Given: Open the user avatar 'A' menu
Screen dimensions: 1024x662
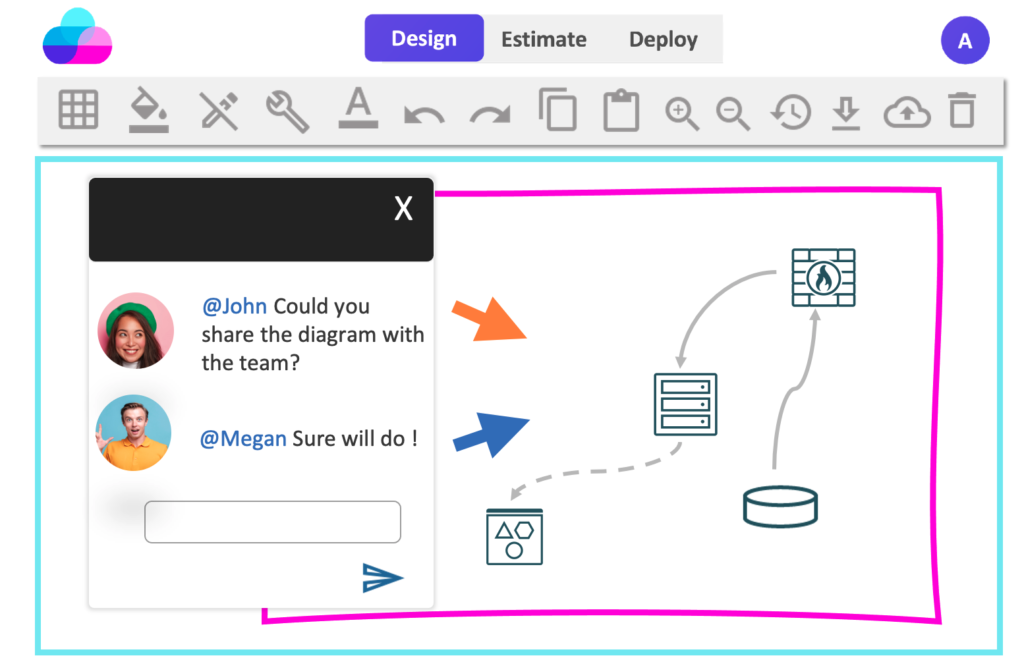Looking at the screenshot, I should (965, 40).
